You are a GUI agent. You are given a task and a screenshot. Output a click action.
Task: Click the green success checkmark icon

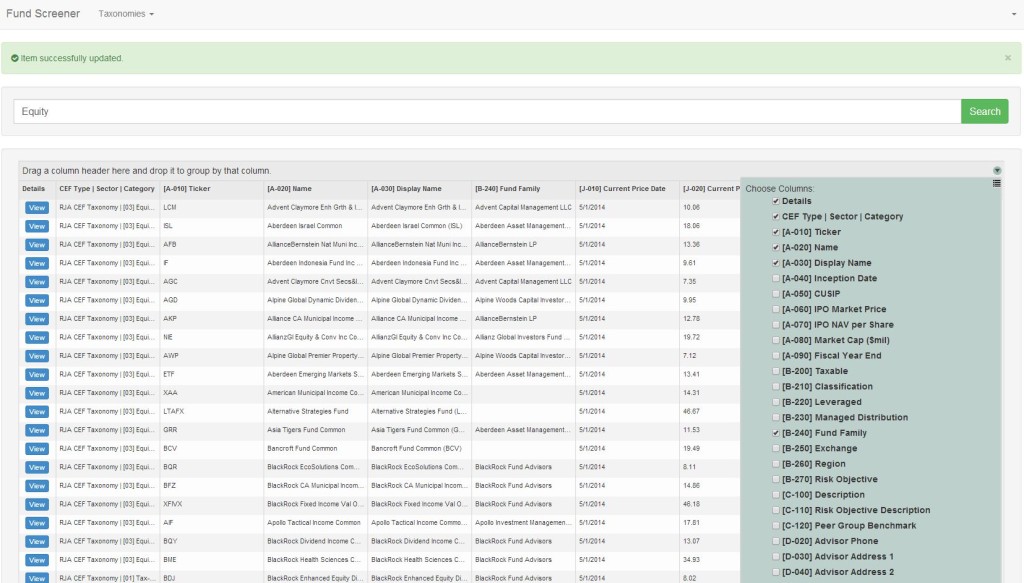tap(14, 58)
